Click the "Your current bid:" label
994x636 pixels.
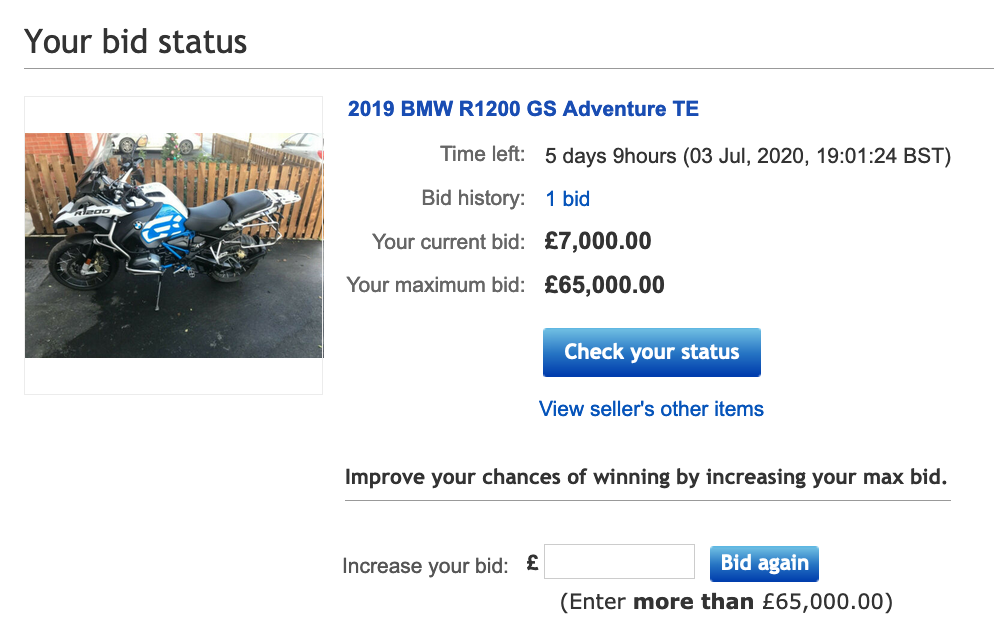click(448, 242)
